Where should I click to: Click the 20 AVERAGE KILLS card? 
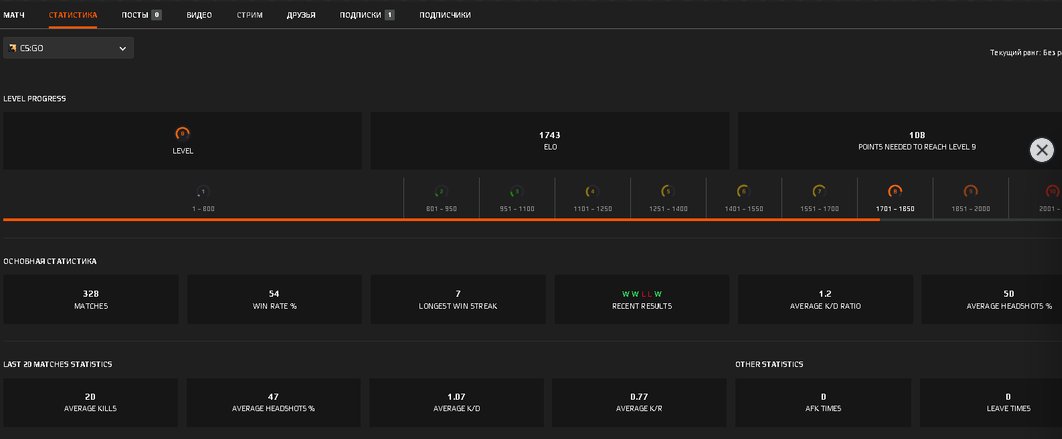tap(90, 402)
